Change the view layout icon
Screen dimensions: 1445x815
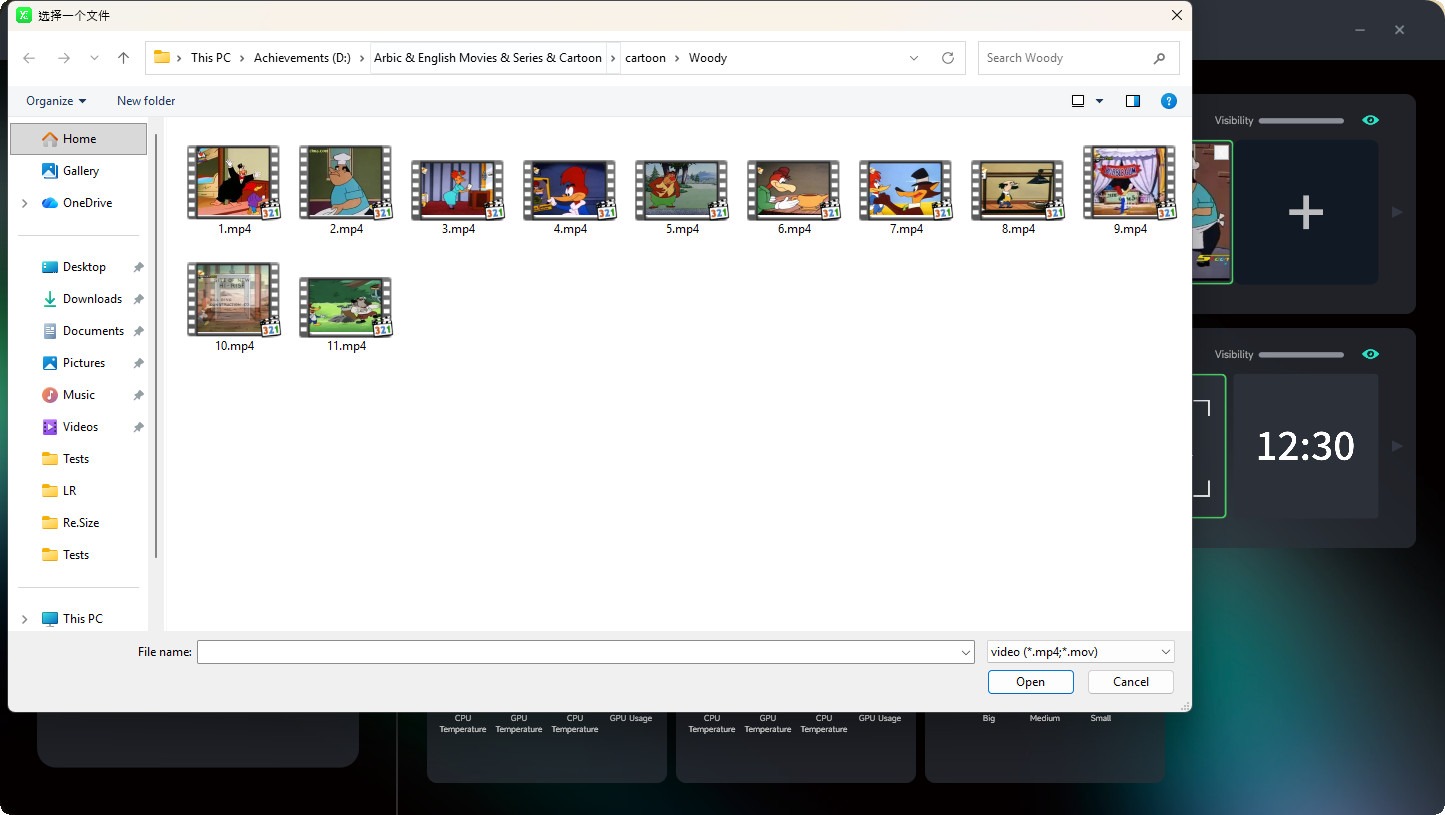click(x=1078, y=101)
